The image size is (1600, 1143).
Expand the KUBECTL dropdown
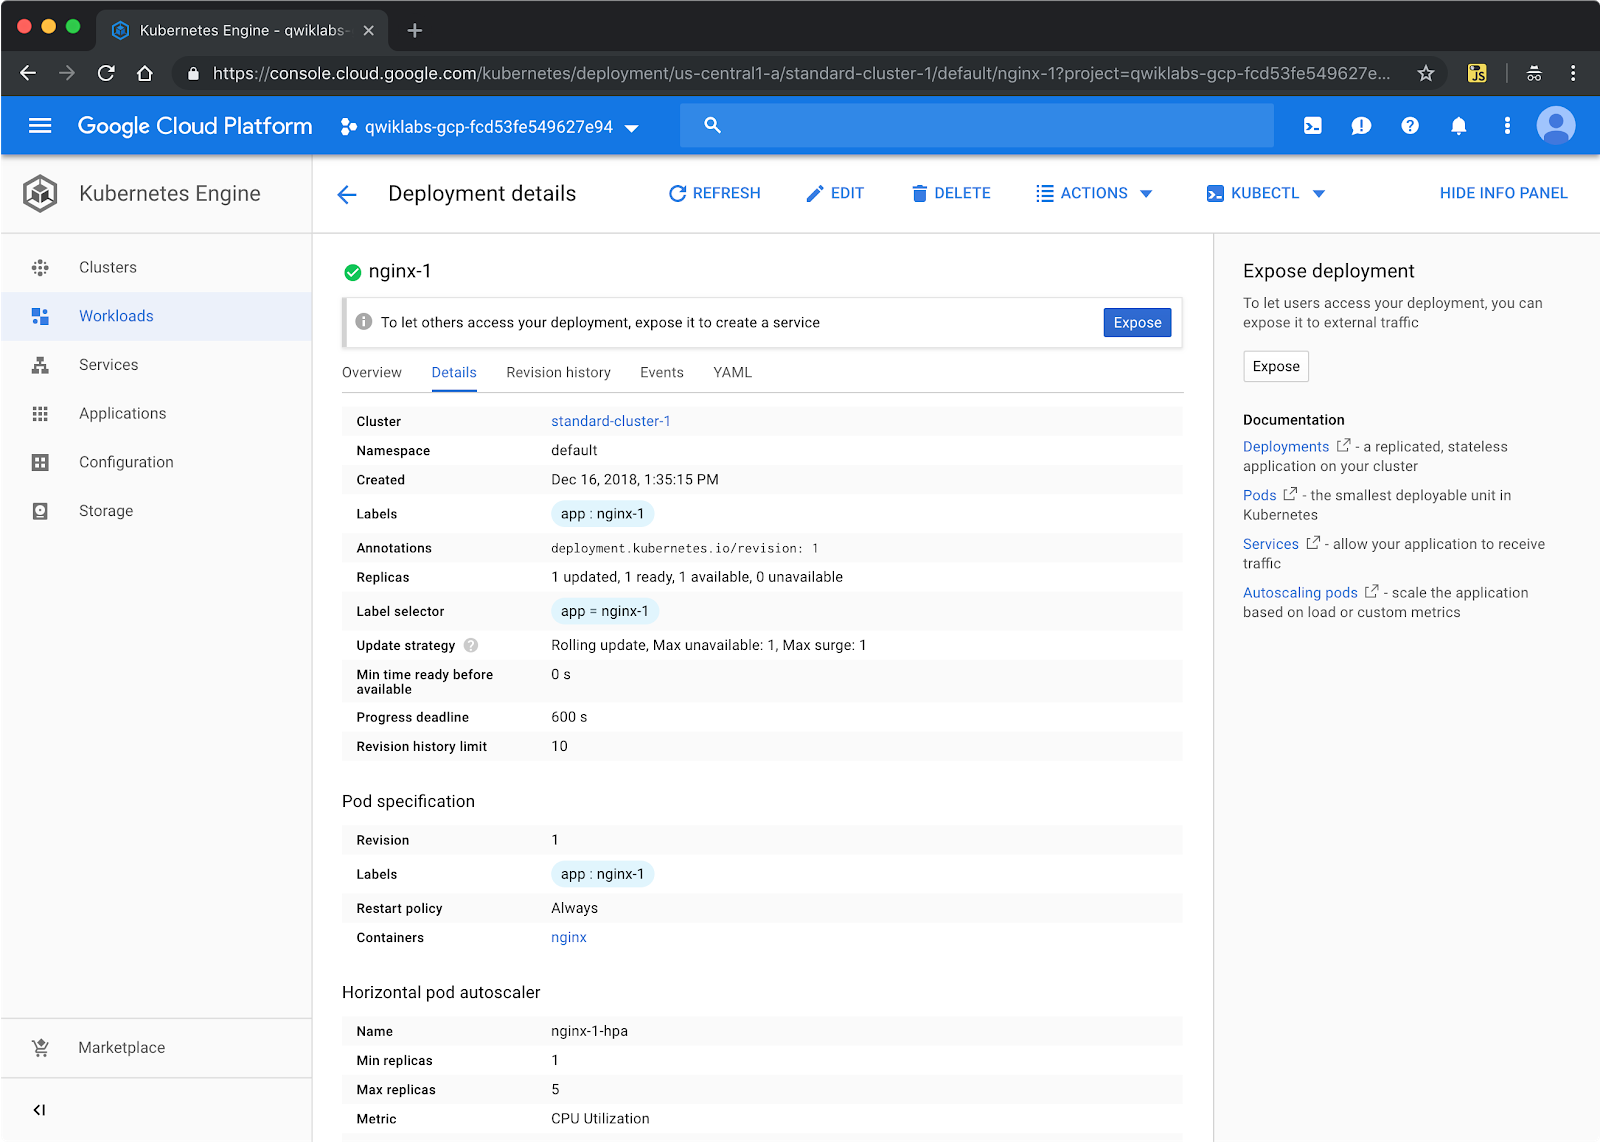pyautogui.click(x=1265, y=194)
